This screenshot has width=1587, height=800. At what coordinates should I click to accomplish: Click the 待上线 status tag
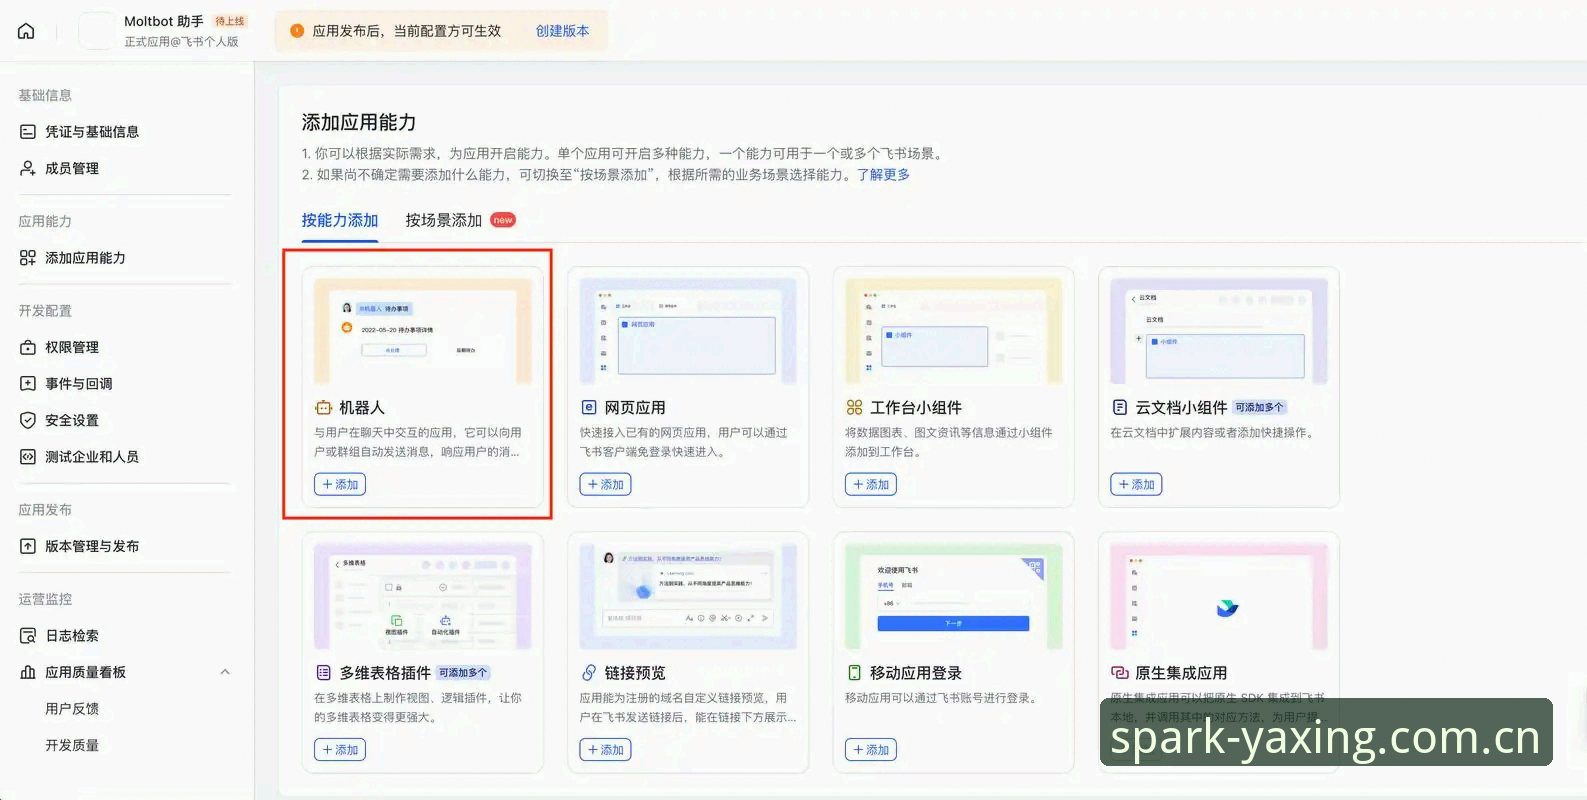pos(230,21)
